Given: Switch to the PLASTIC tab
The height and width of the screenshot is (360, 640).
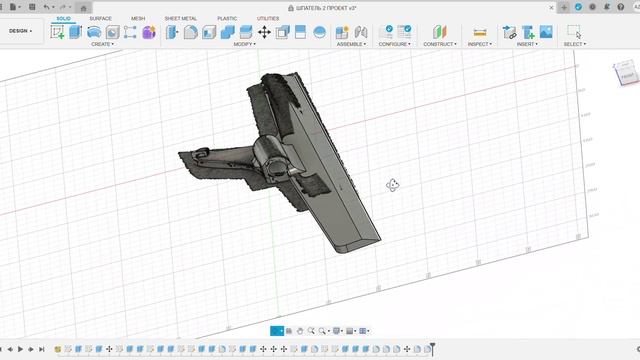Looking at the screenshot, I should pyautogui.click(x=227, y=18).
